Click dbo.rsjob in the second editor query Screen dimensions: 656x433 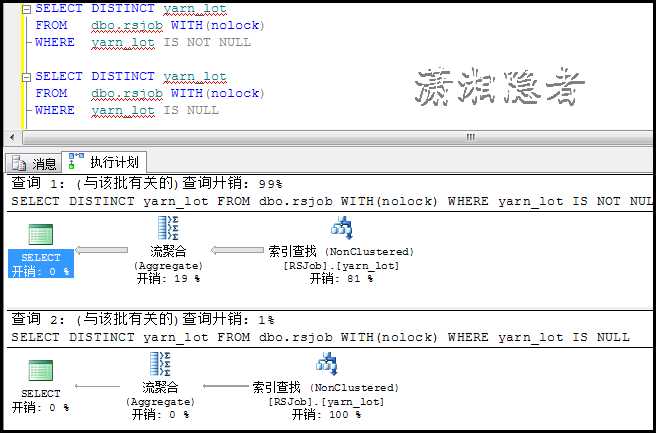127,94
